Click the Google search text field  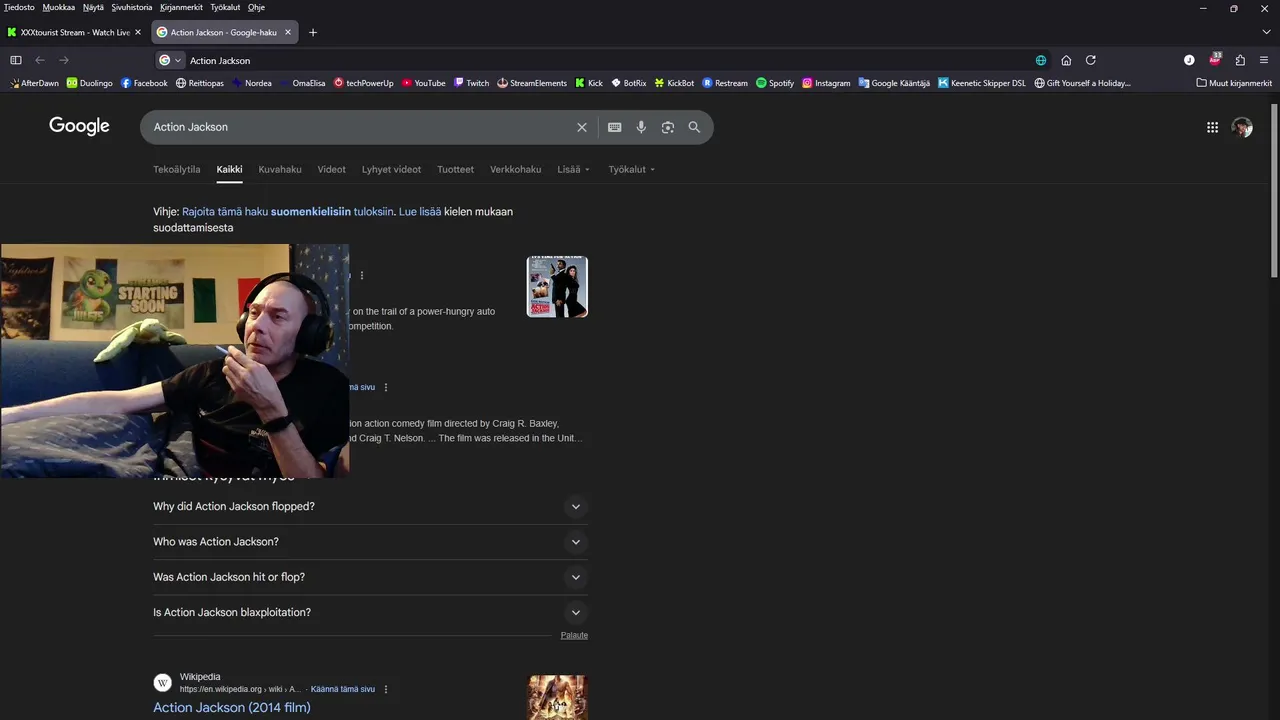coord(360,127)
